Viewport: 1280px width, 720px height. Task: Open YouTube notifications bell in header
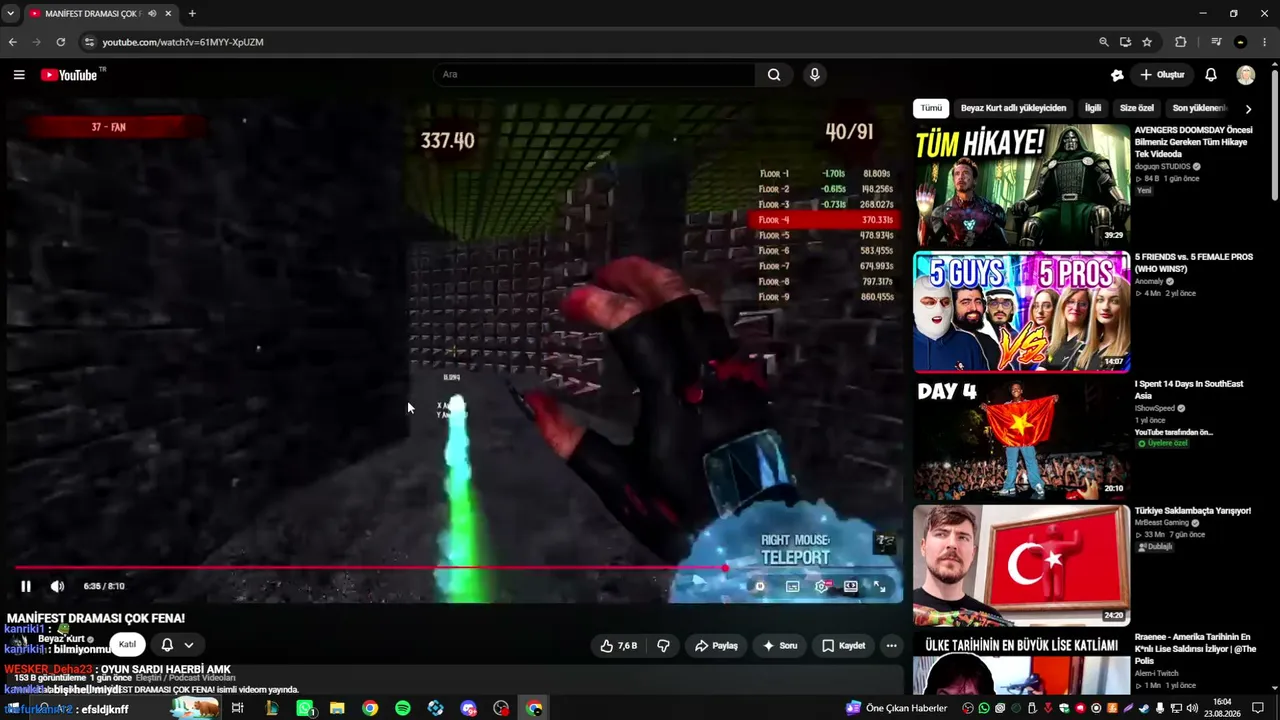(x=1211, y=75)
